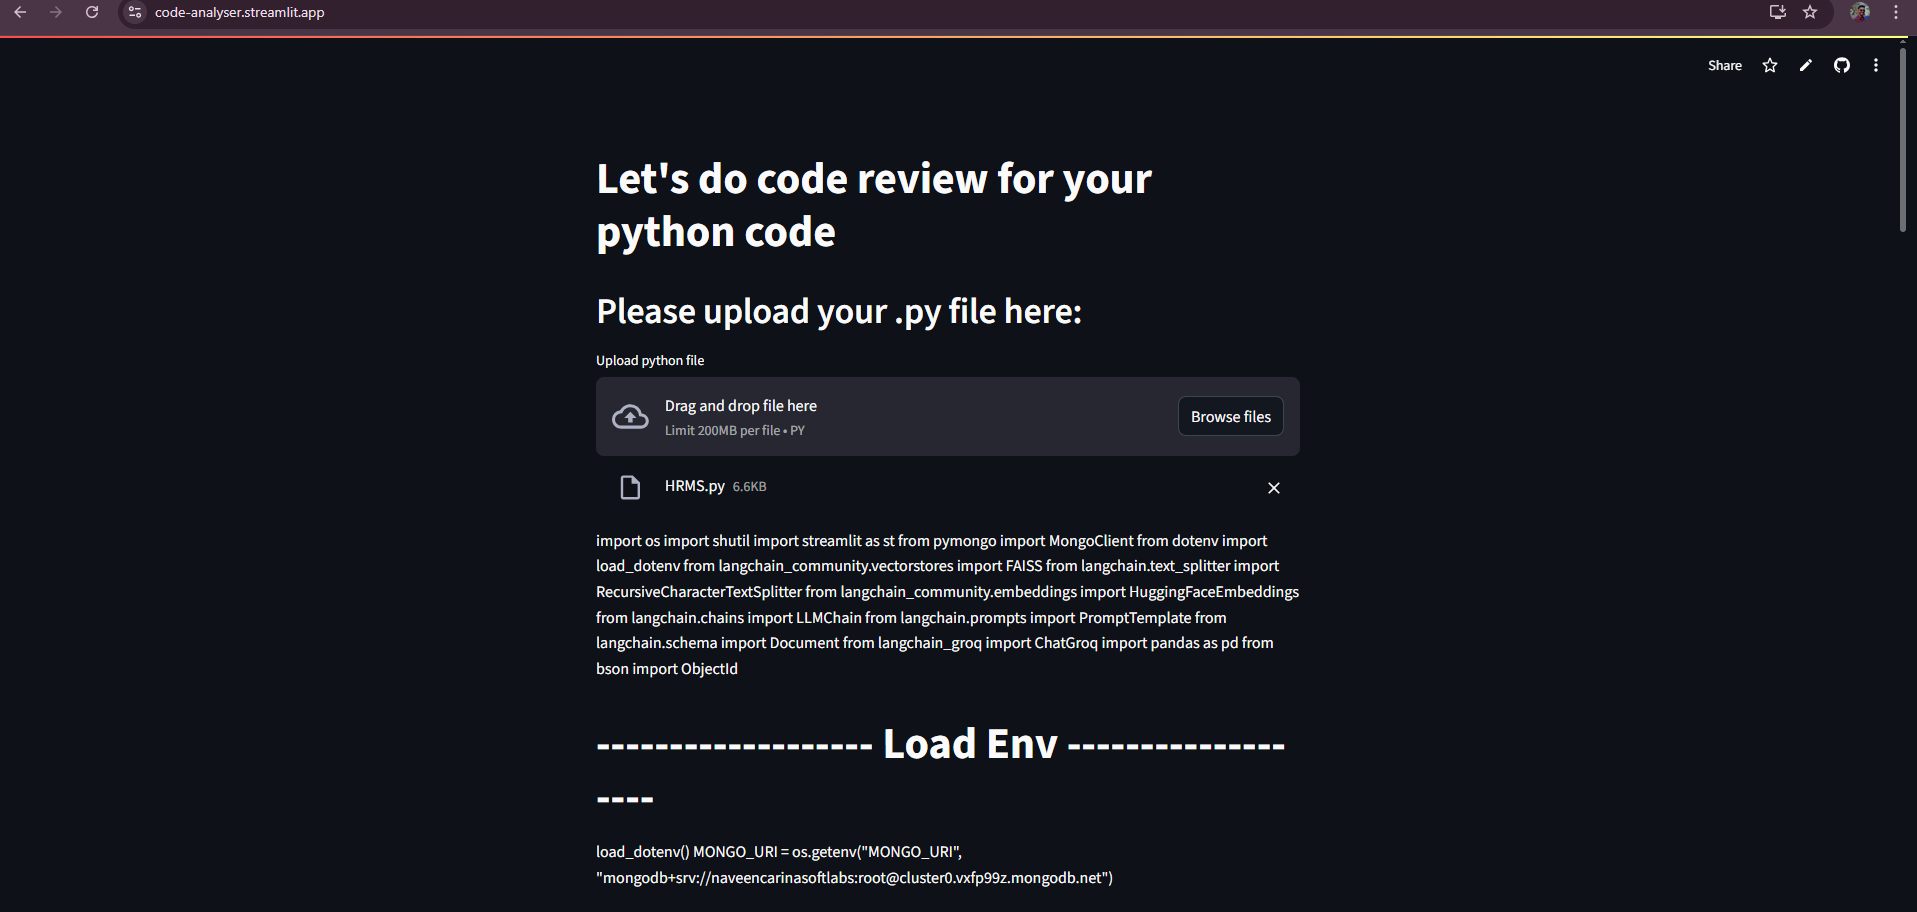Image resolution: width=1917 pixels, height=912 pixels.
Task: Install code-analyser as a desktop app
Action: [1776, 13]
